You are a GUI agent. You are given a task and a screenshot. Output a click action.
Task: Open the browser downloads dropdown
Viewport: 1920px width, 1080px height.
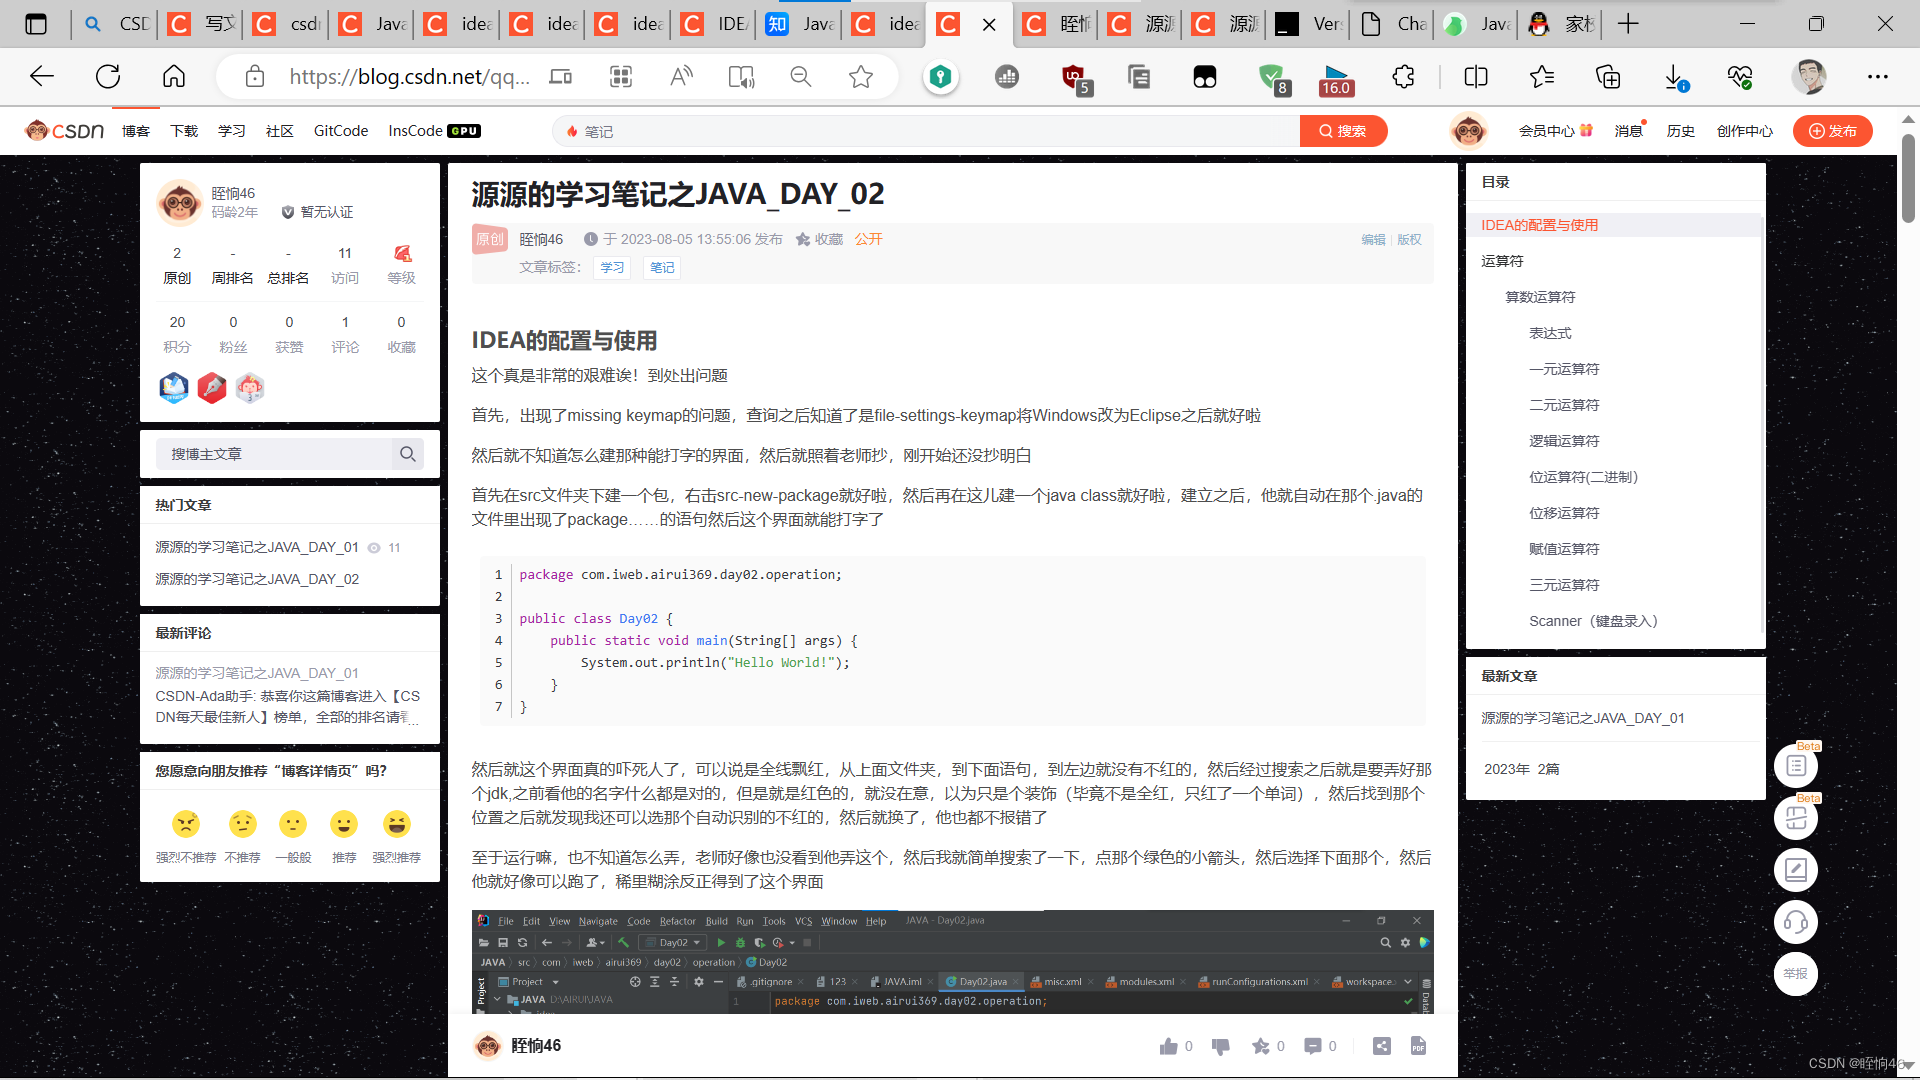coord(1678,77)
